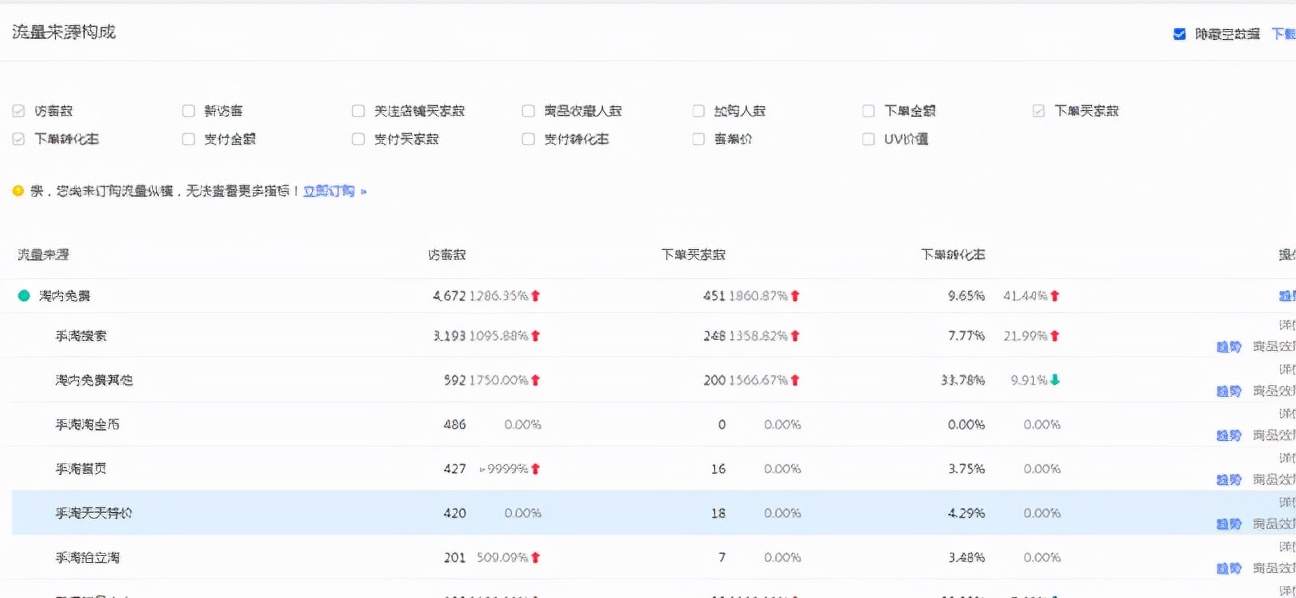Image resolution: width=1296 pixels, height=598 pixels.
Task: Open 趋势 link for 手淘搜索 row
Action: (x=1228, y=347)
